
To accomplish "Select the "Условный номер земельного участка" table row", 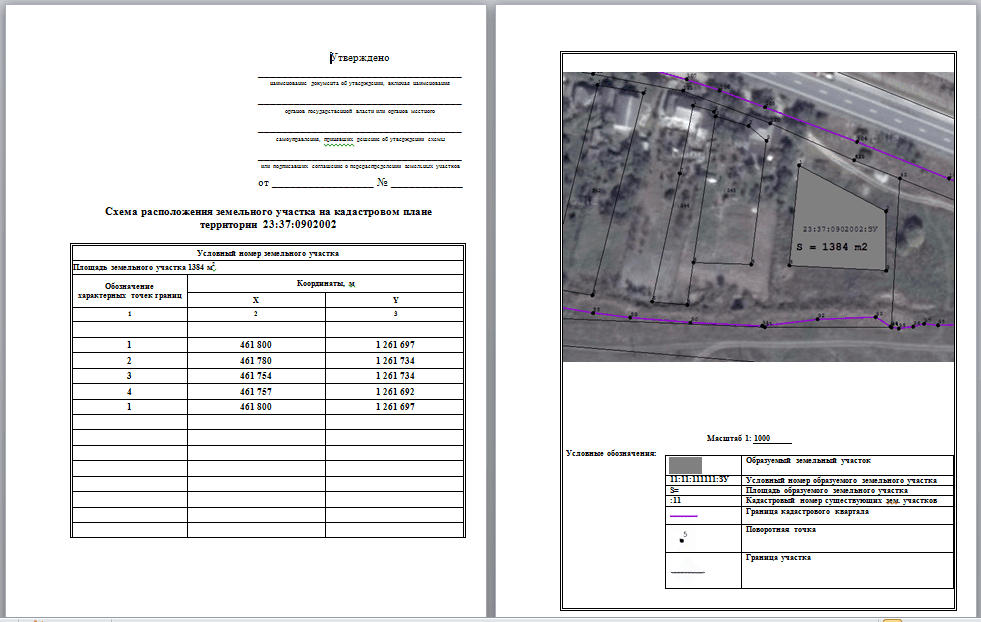I will pos(268,253).
